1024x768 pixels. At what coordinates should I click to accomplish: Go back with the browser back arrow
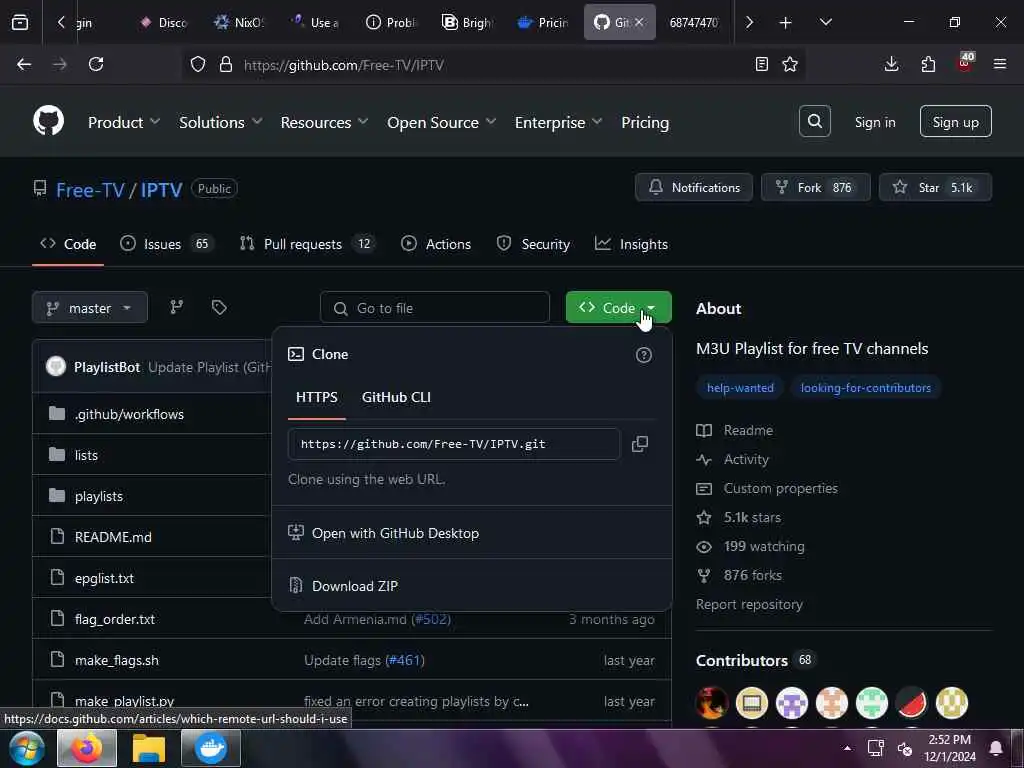pos(24,64)
